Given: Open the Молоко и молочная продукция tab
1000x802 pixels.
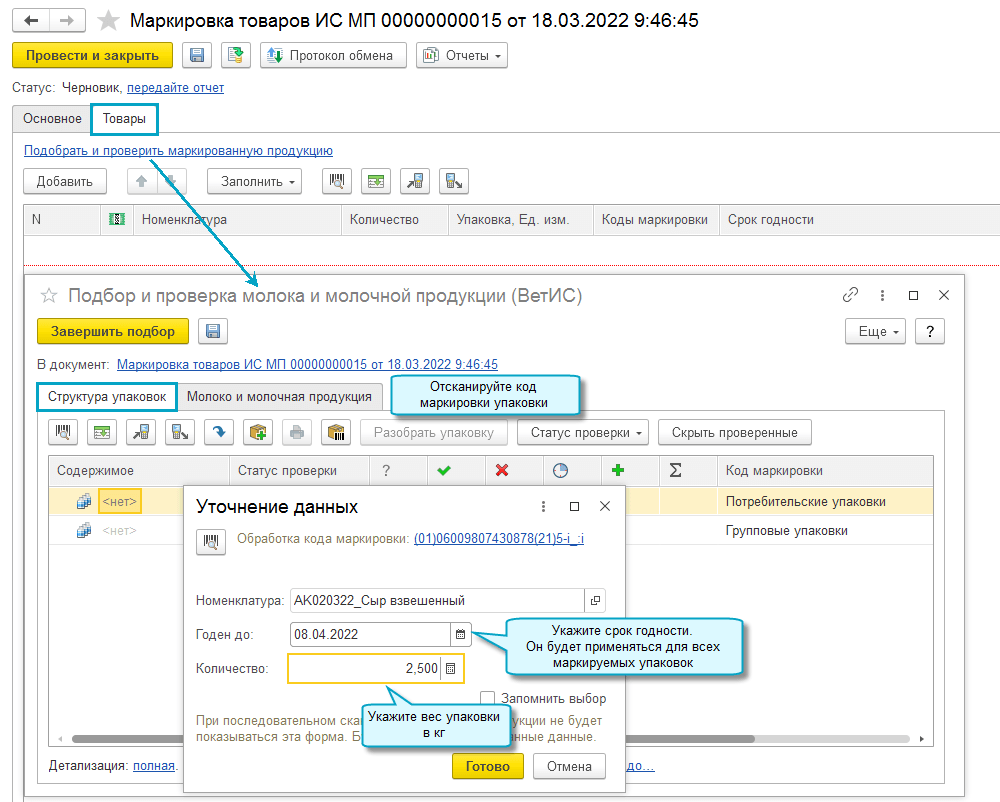Looking at the screenshot, I should coord(279,396).
